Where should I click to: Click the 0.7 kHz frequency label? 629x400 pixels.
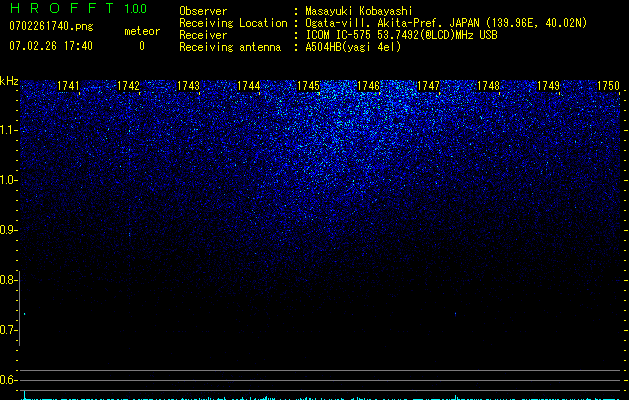pyautogui.click(x=8, y=330)
